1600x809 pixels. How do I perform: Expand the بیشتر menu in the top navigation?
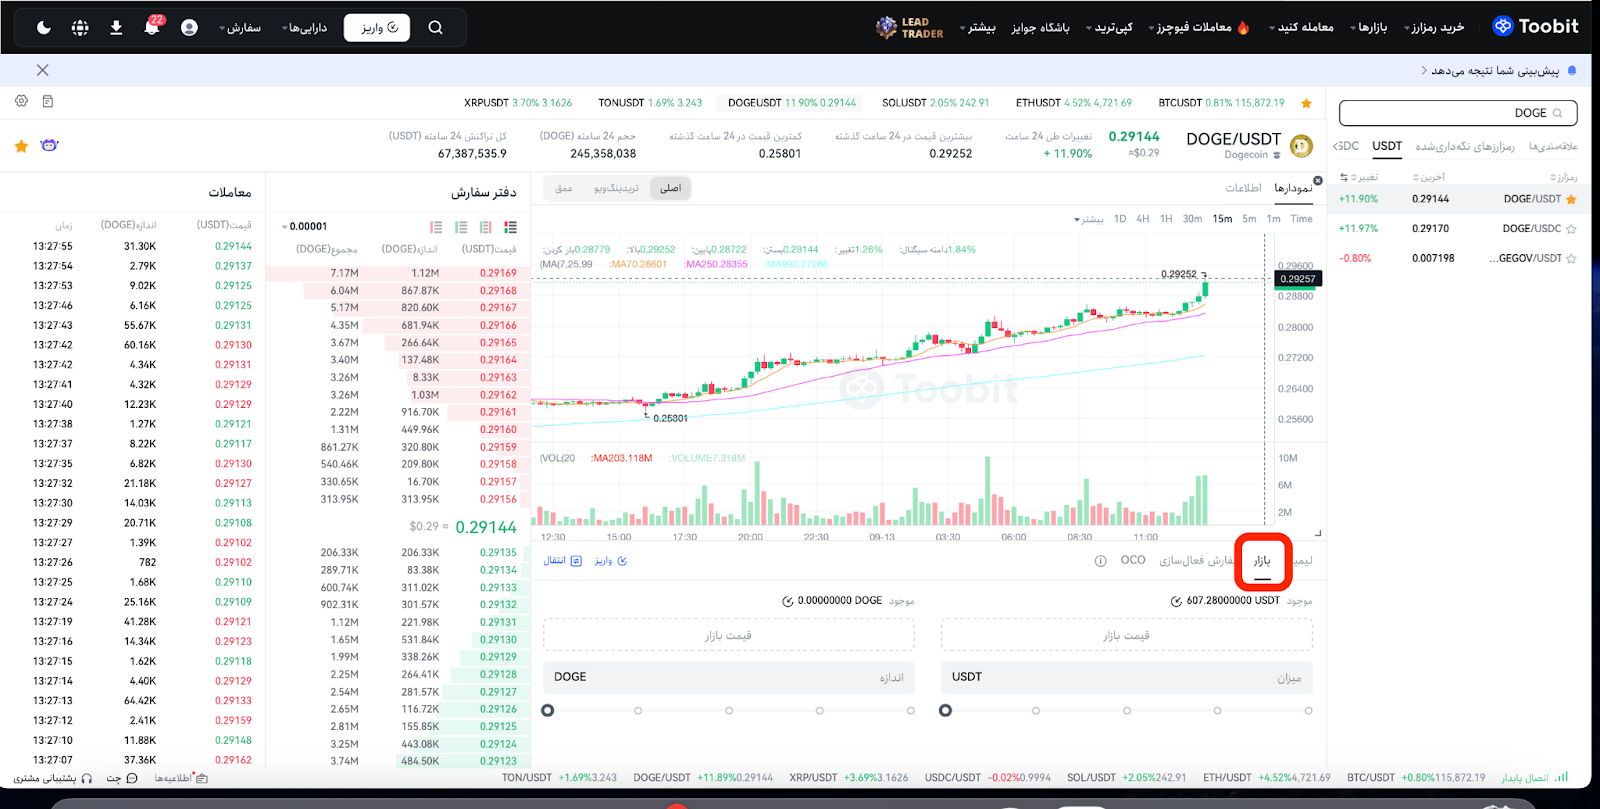click(978, 28)
